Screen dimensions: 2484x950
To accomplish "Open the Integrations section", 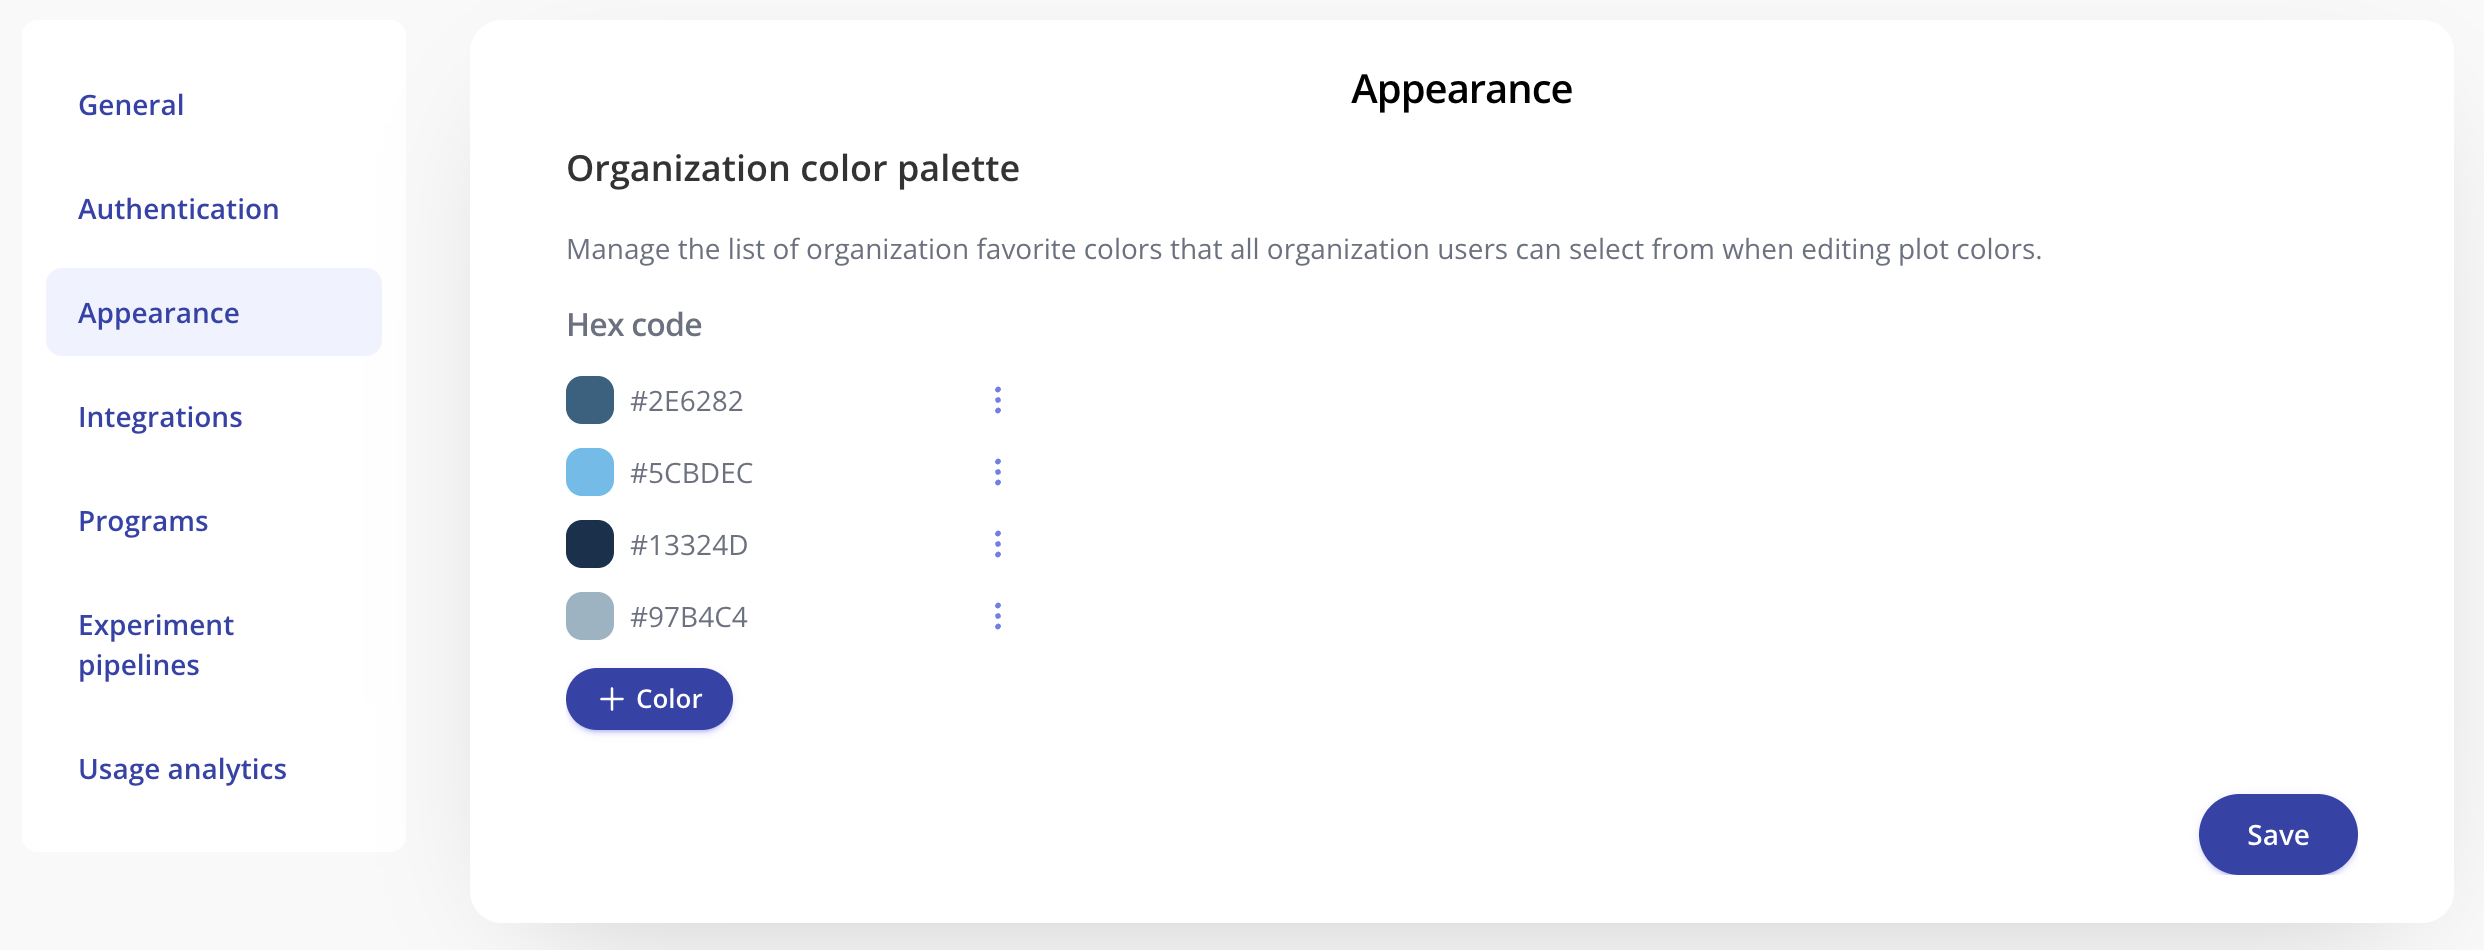I will (160, 417).
